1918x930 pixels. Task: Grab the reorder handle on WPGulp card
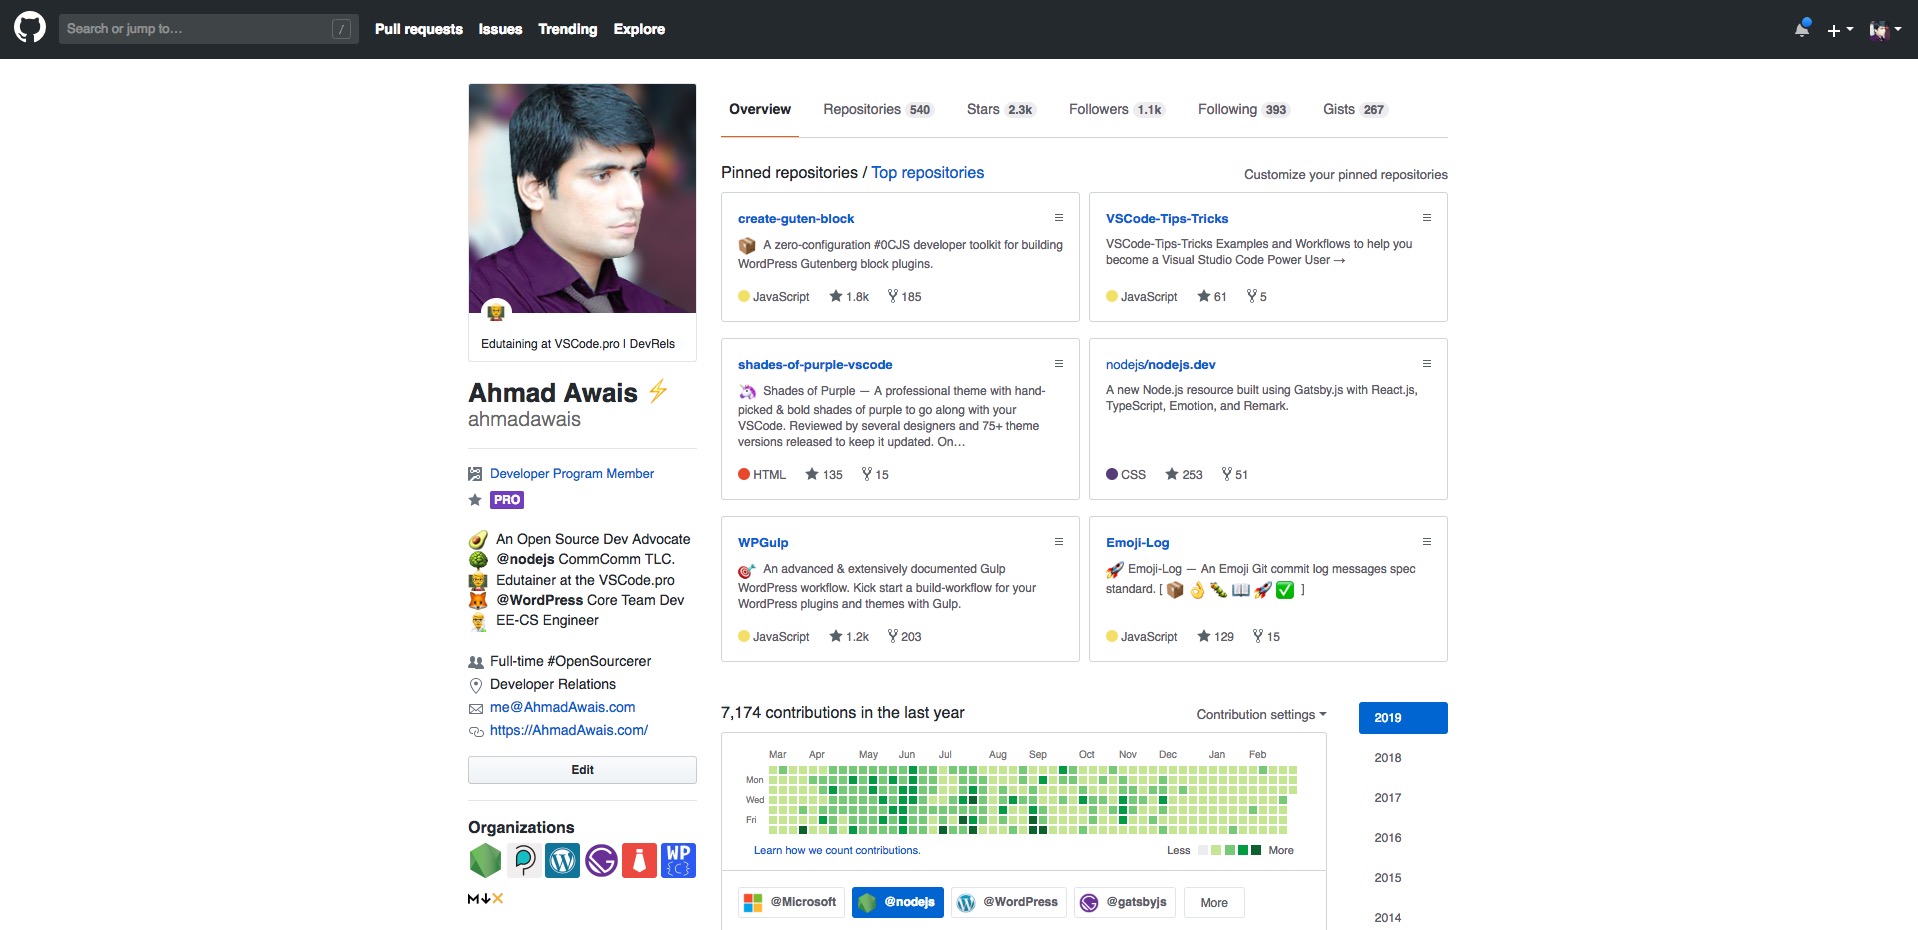pos(1059,541)
